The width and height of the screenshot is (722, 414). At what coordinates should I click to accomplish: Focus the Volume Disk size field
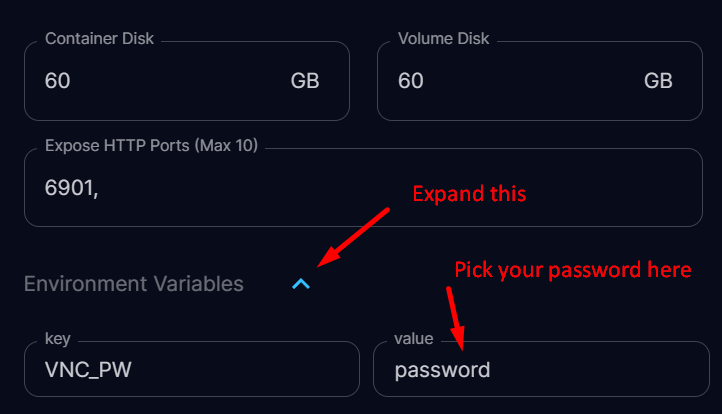coord(510,81)
